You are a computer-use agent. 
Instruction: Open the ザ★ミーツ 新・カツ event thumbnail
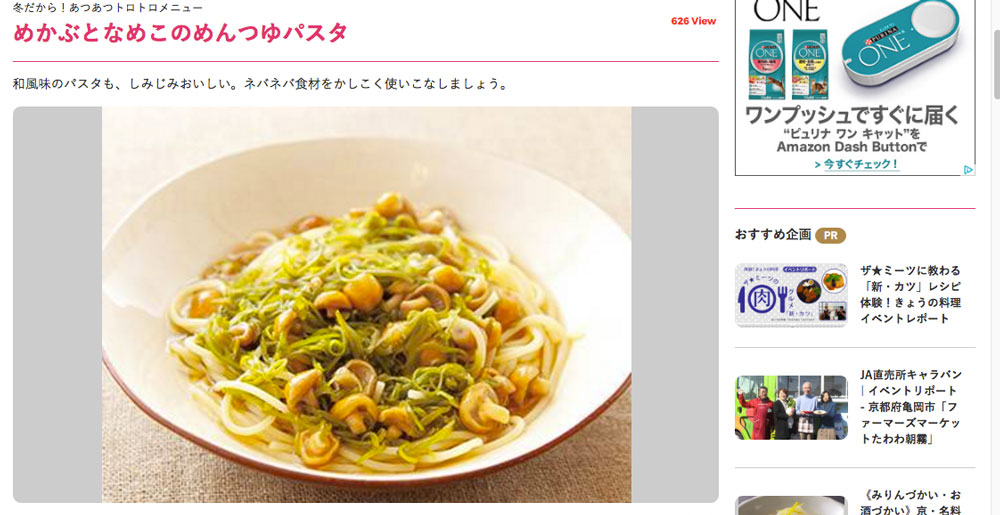[791, 296]
